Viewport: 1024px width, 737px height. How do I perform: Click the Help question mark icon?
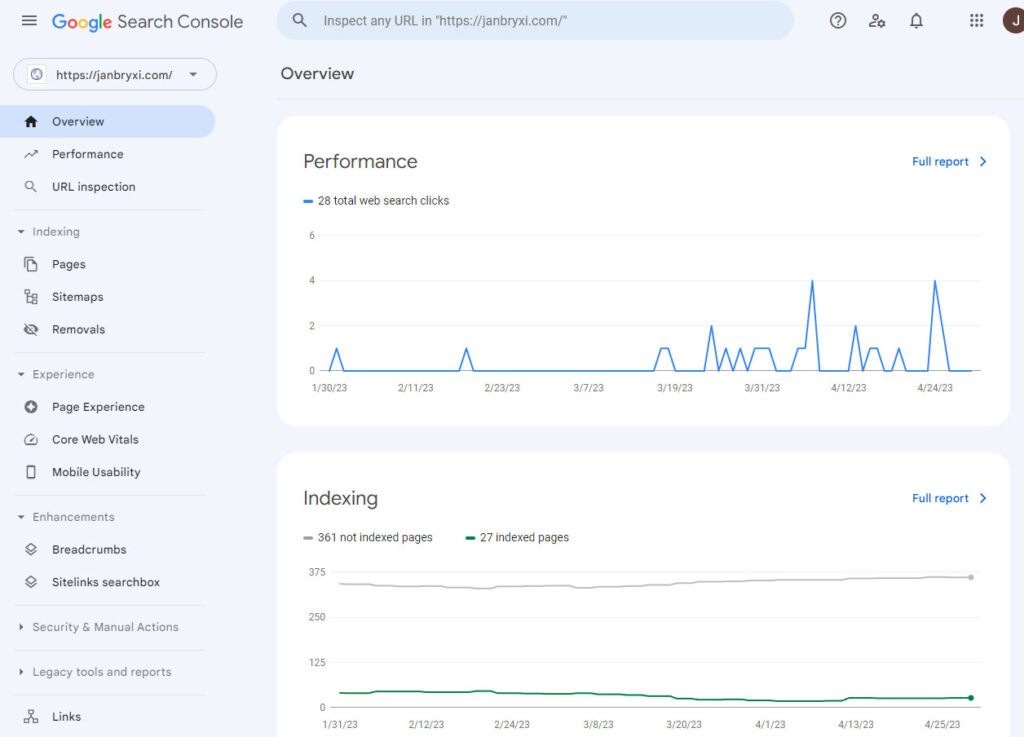(x=838, y=21)
